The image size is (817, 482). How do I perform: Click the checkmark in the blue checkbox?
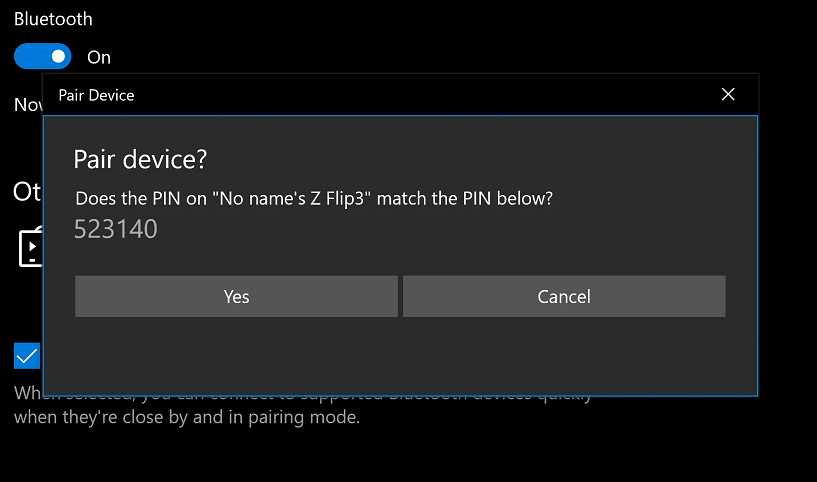click(27, 356)
